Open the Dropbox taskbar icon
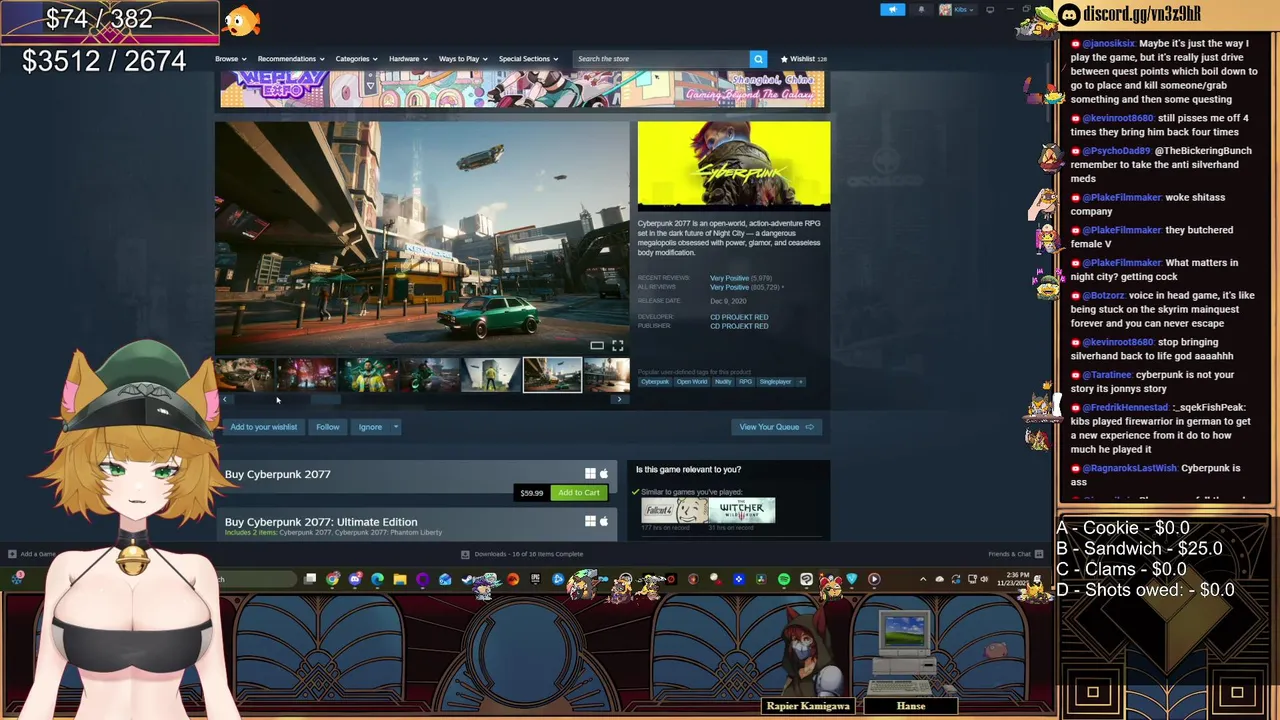 click(738, 579)
